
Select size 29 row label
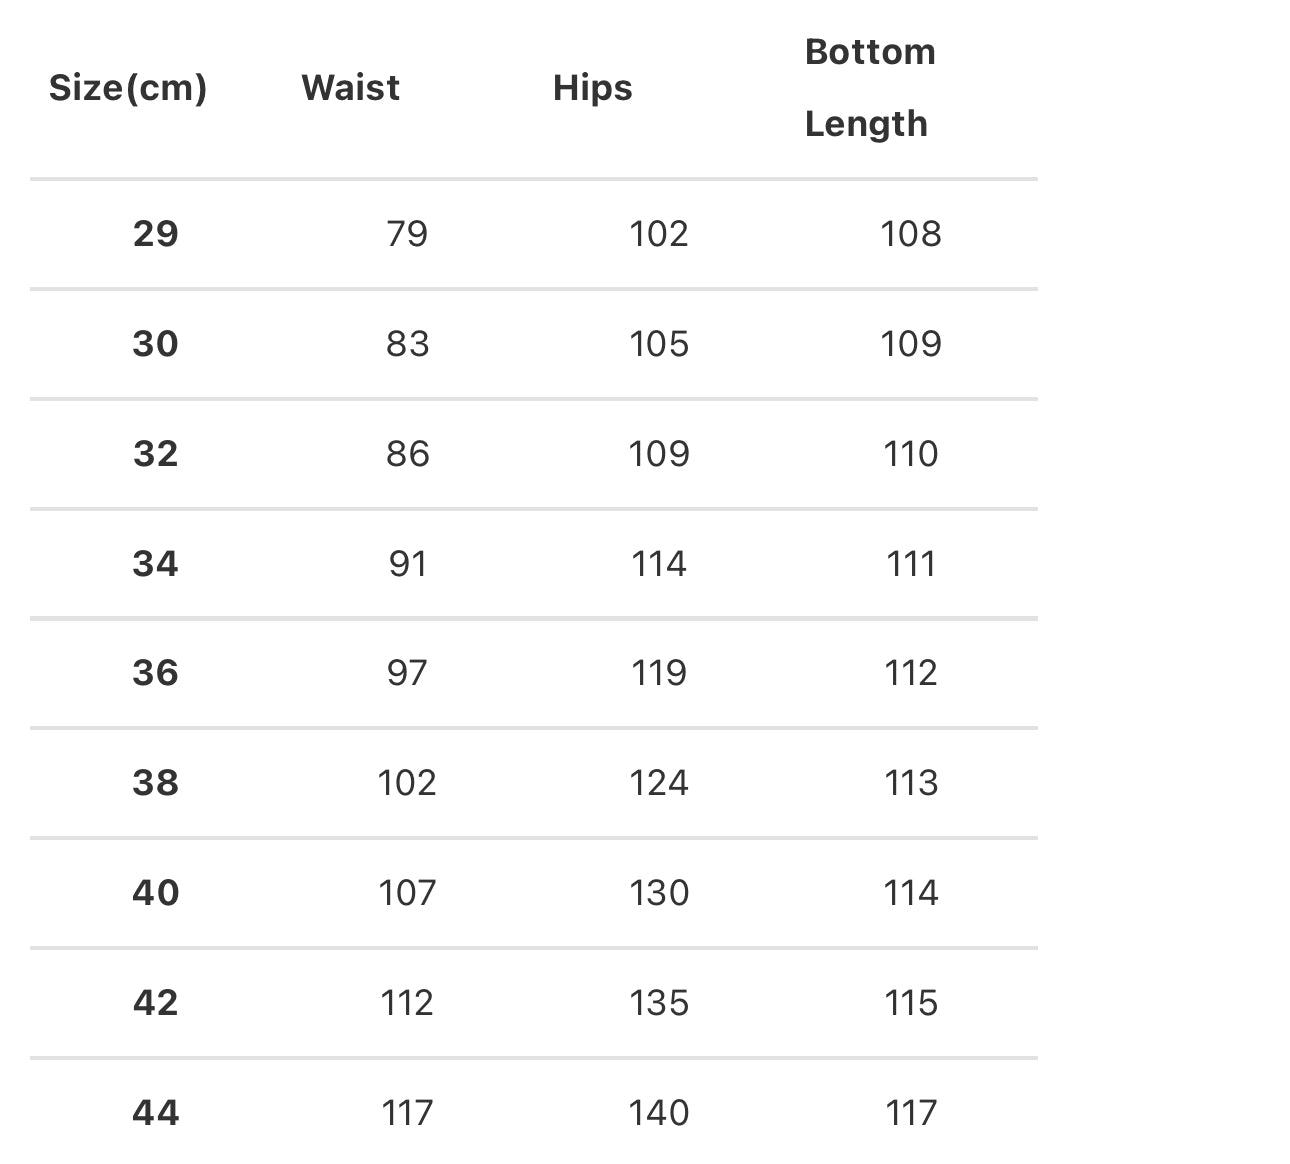point(155,234)
